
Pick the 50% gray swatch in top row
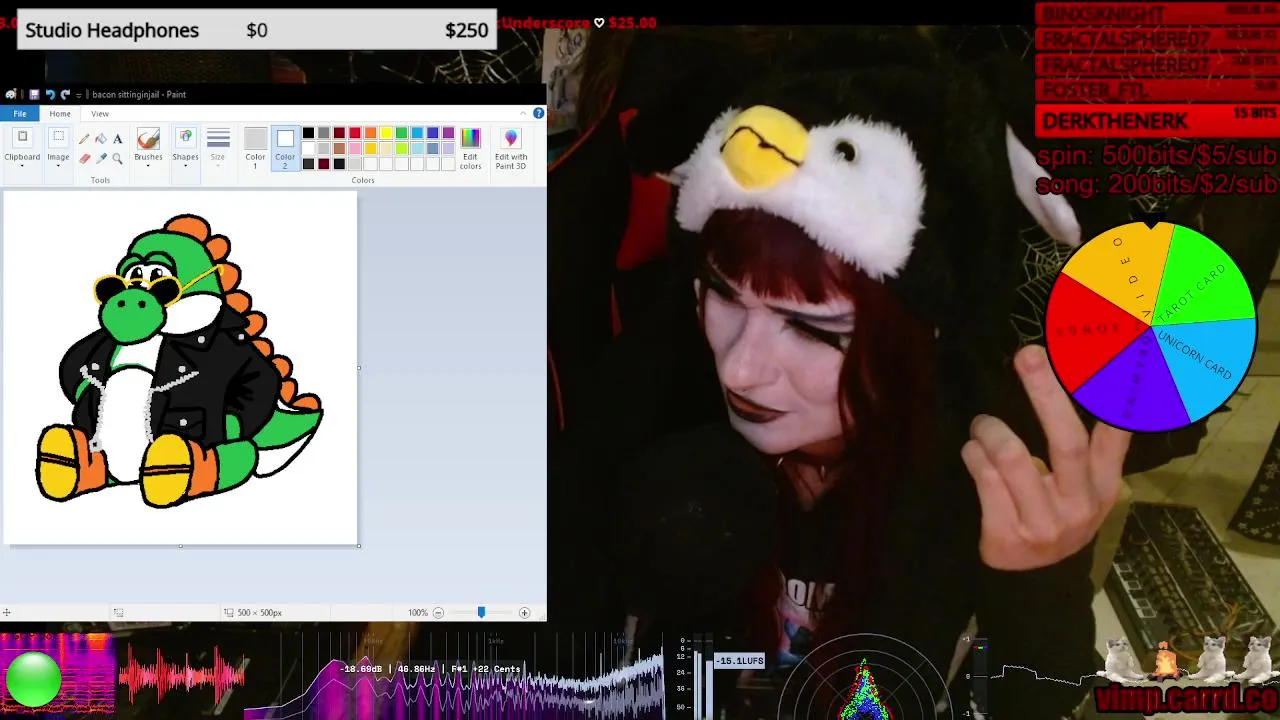point(324,132)
